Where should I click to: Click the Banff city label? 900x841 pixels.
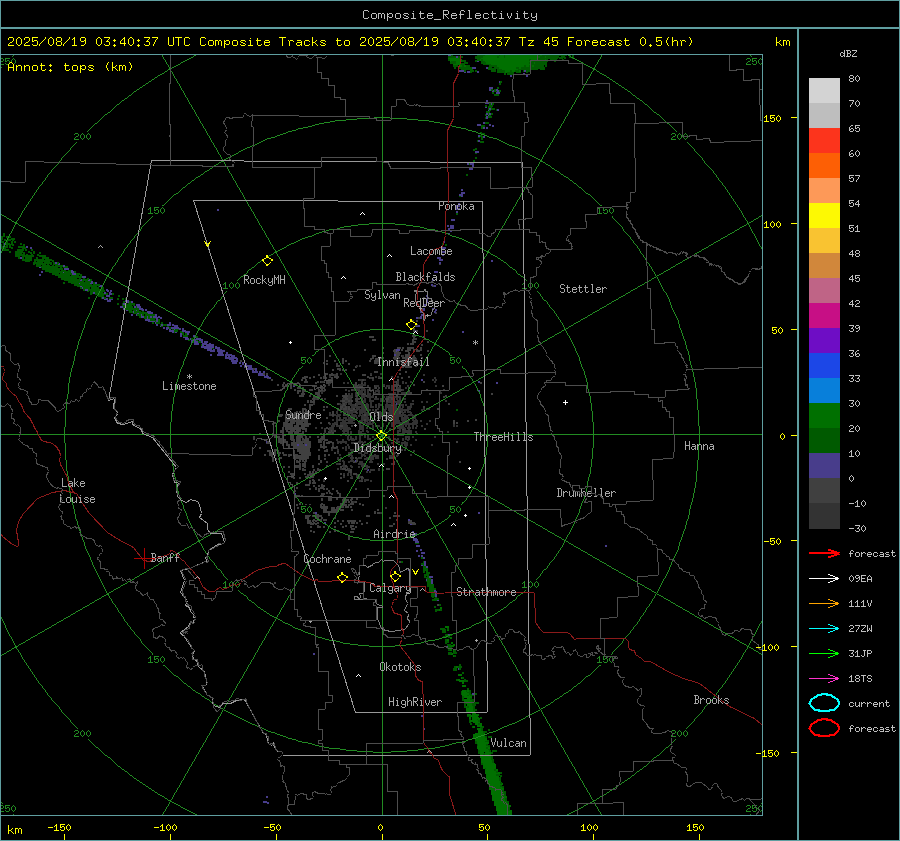click(x=165, y=557)
